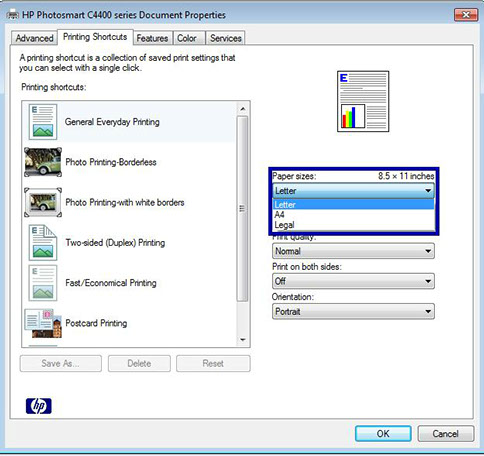This screenshot has width=484, height=456.
Task: Confirm settings with the OK button
Action: pos(383,433)
